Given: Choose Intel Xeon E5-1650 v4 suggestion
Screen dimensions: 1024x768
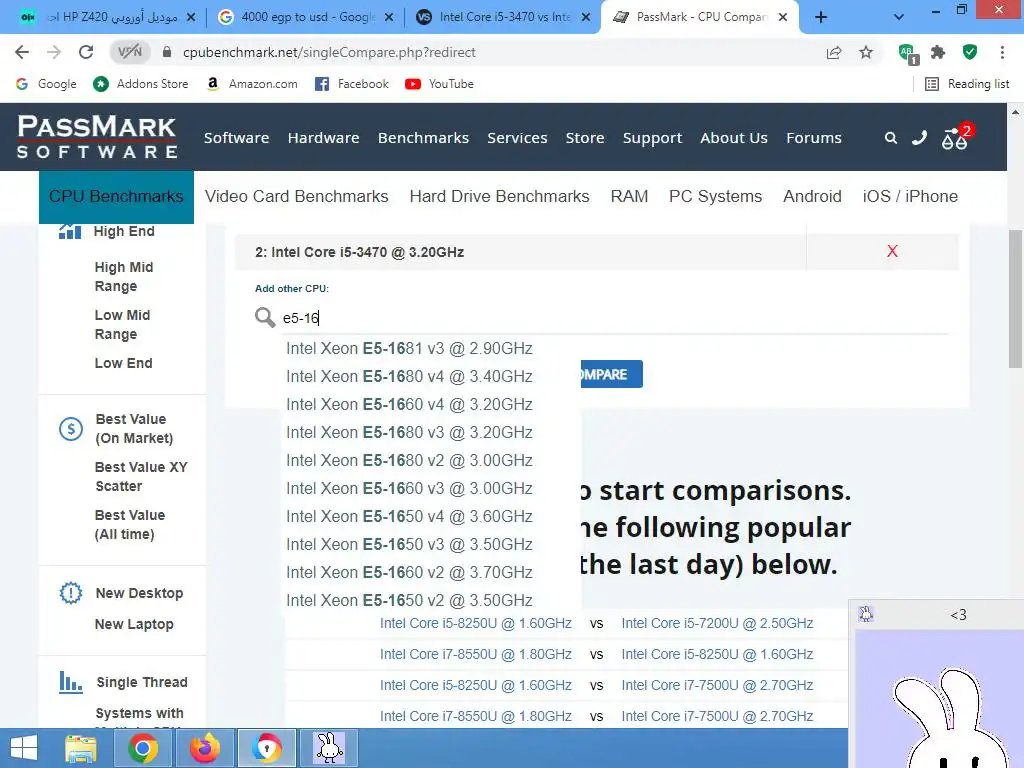Looking at the screenshot, I should [x=409, y=517].
